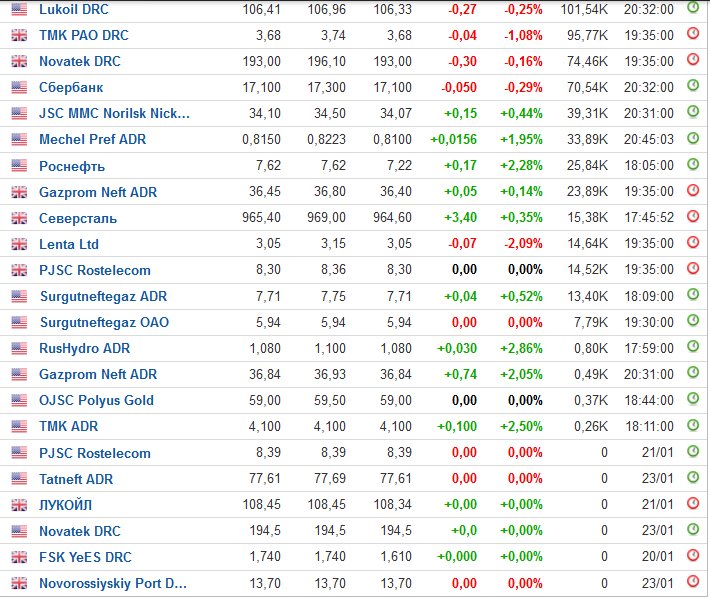Click the change value +0,0156
The image size is (710, 598).
(453, 139)
